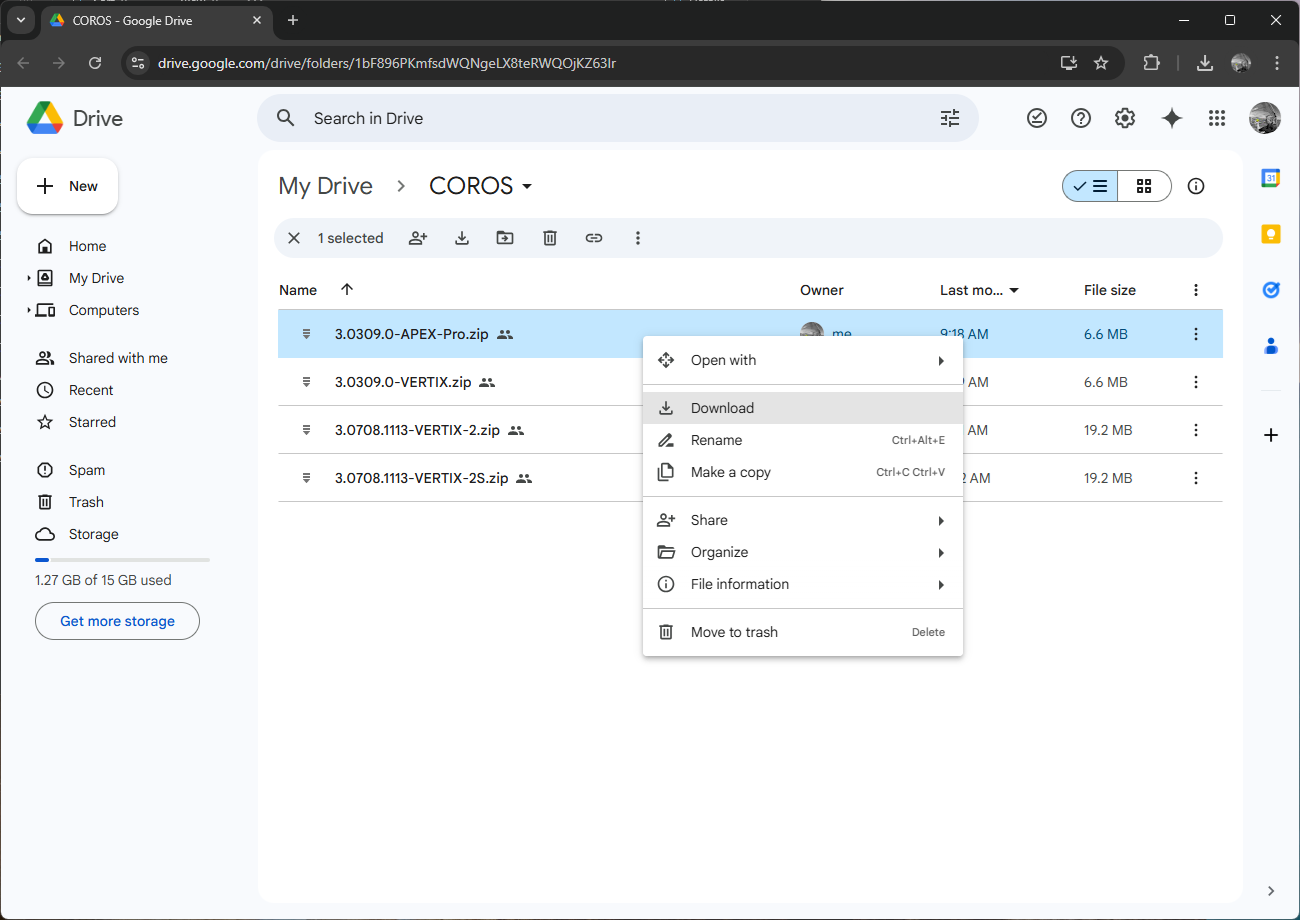Go to My Drive breadcrumb
The image size is (1300, 920).
click(325, 186)
